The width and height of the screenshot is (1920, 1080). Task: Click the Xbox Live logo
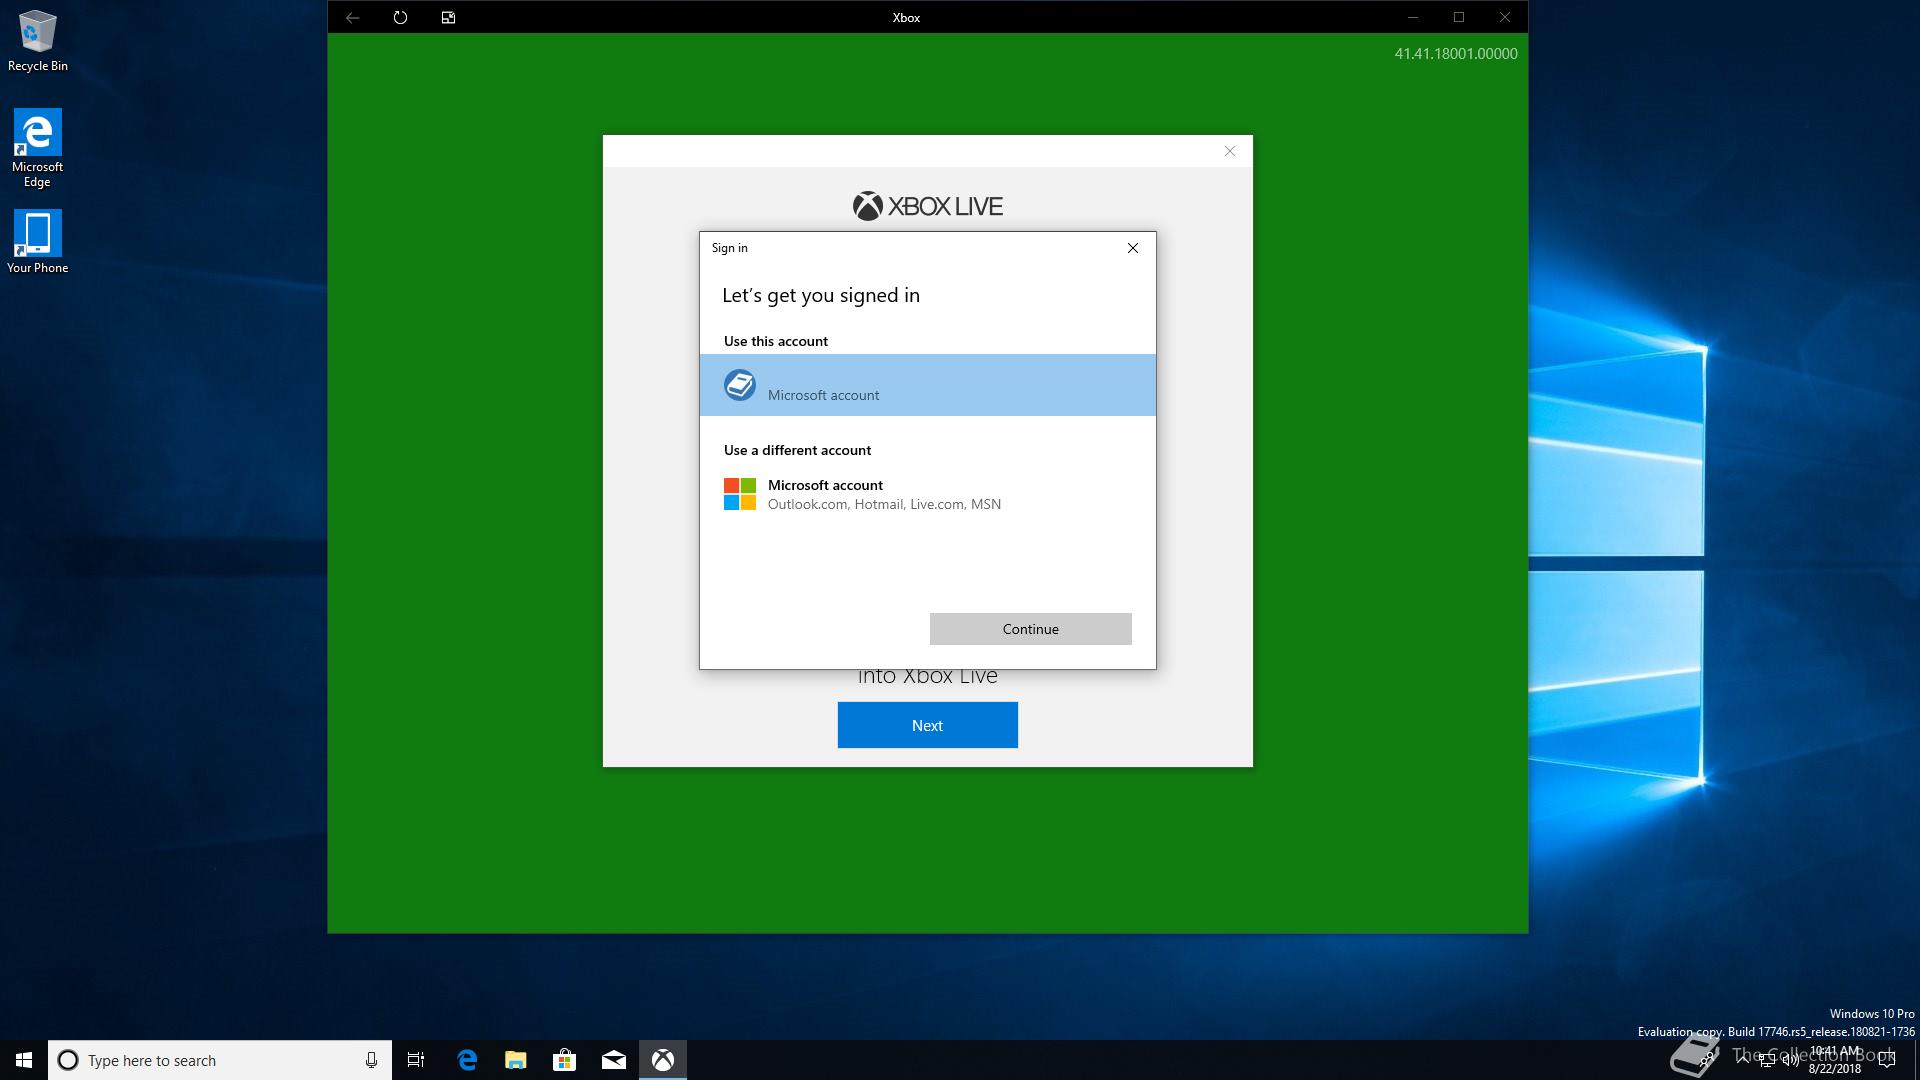click(928, 206)
